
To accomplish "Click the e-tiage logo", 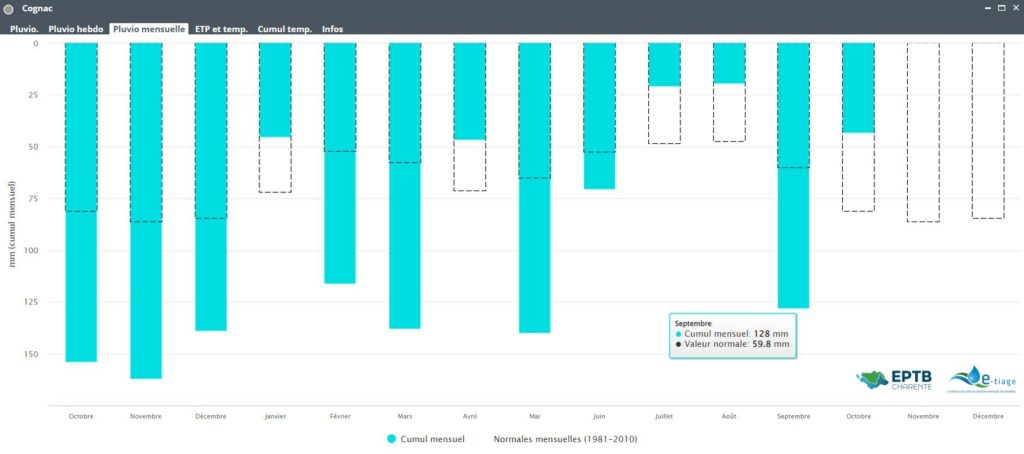I will [x=978, y=380].
